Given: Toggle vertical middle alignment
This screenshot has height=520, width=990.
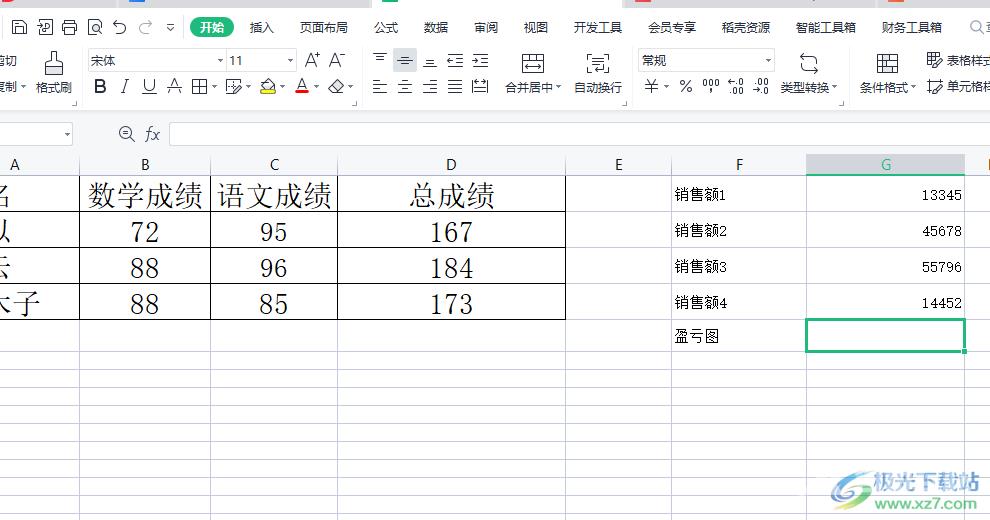Looking at the screenshot, I should [x=405, y=61].
